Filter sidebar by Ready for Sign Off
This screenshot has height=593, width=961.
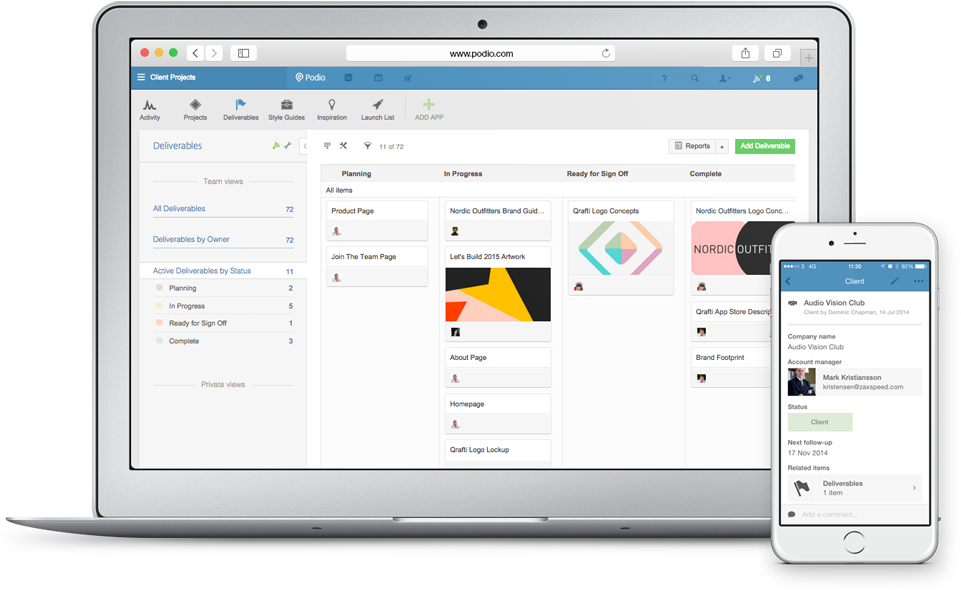[x=224, y=323]
